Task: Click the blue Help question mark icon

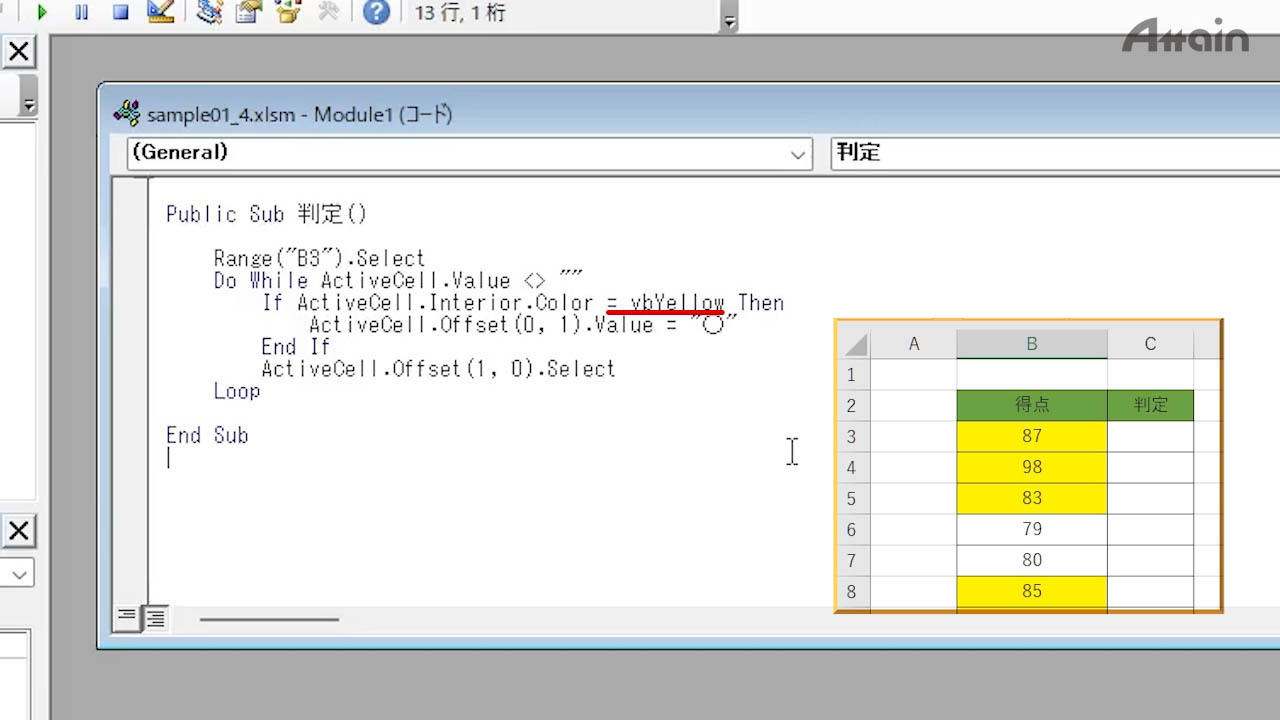Action: (376, 13)
